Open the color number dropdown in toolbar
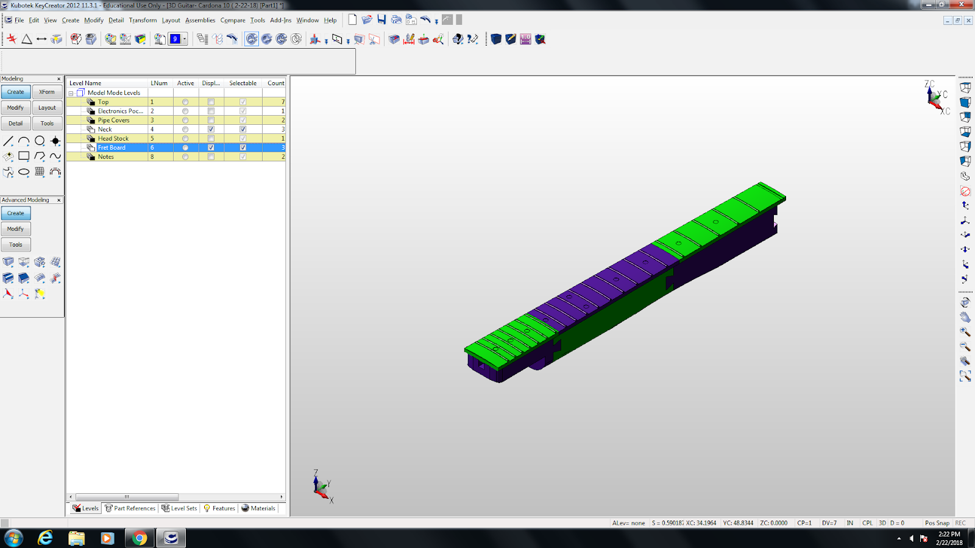This screenshot has width=975, height=548. click(185, 39)
